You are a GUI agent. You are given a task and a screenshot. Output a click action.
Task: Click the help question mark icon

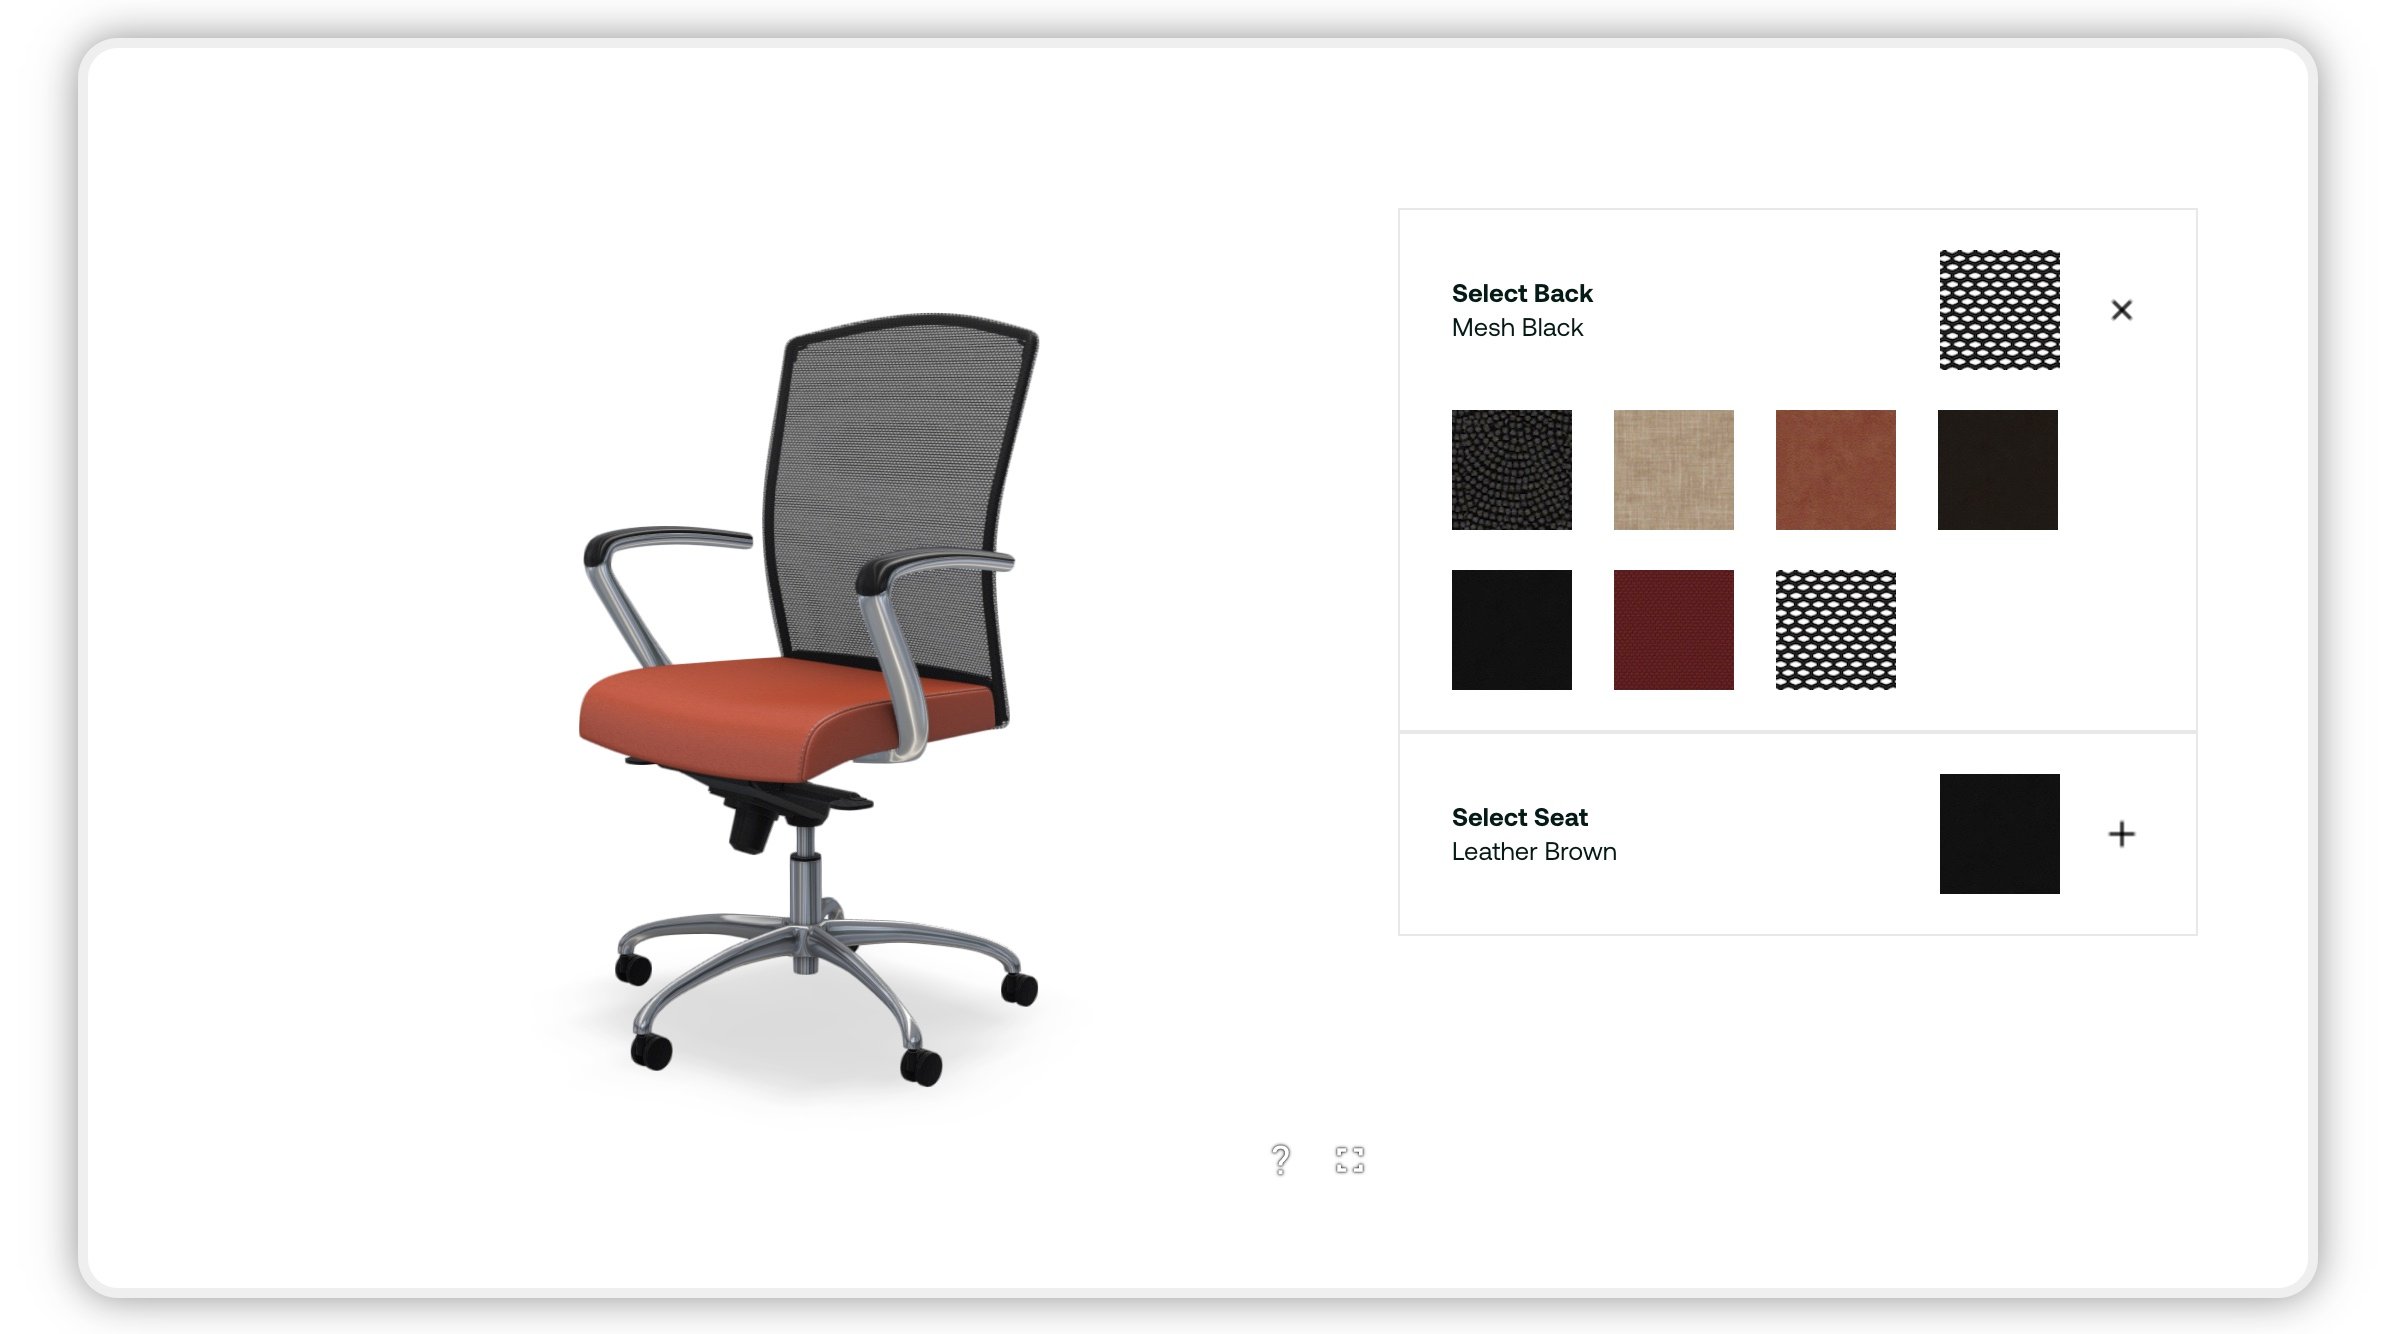click(x=1280, y=1157)
